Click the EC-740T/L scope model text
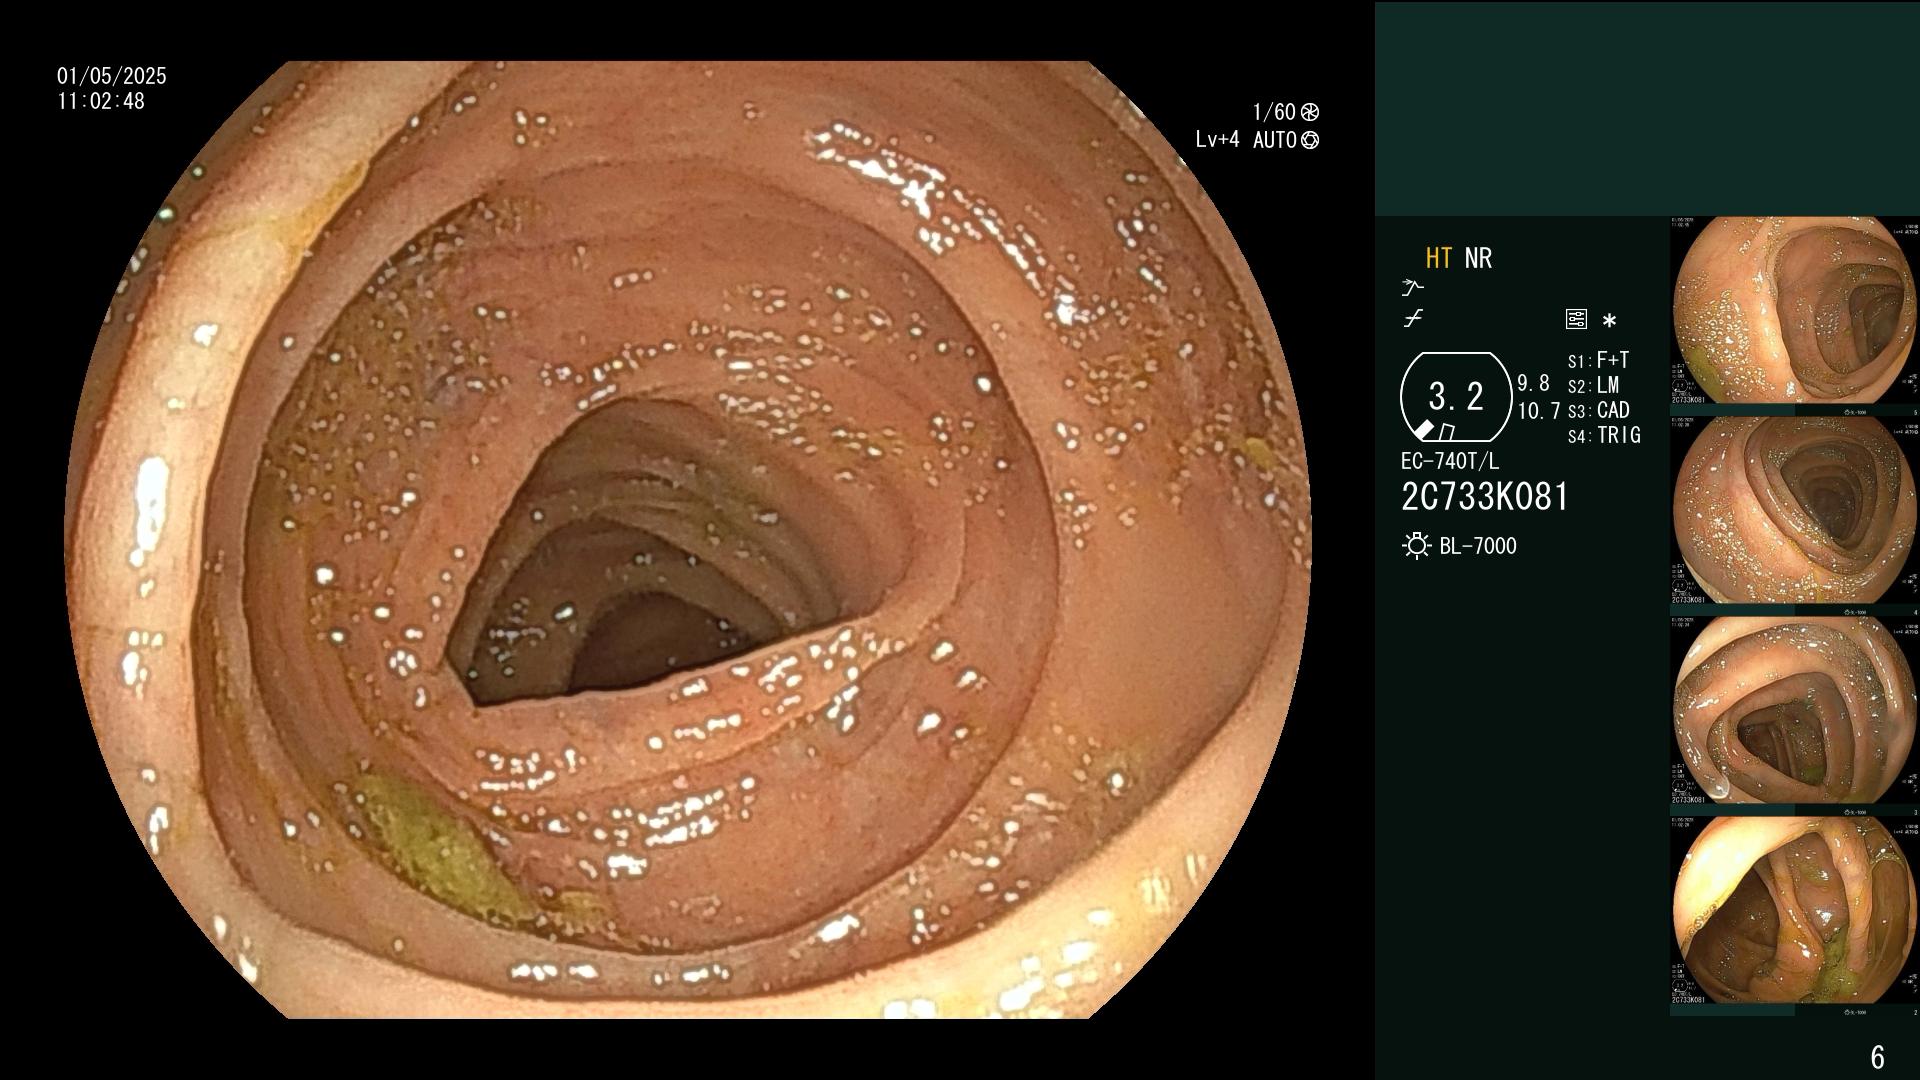Screen dimensions: 1920x1080 pyautogui.click(x=1450, y=461)
